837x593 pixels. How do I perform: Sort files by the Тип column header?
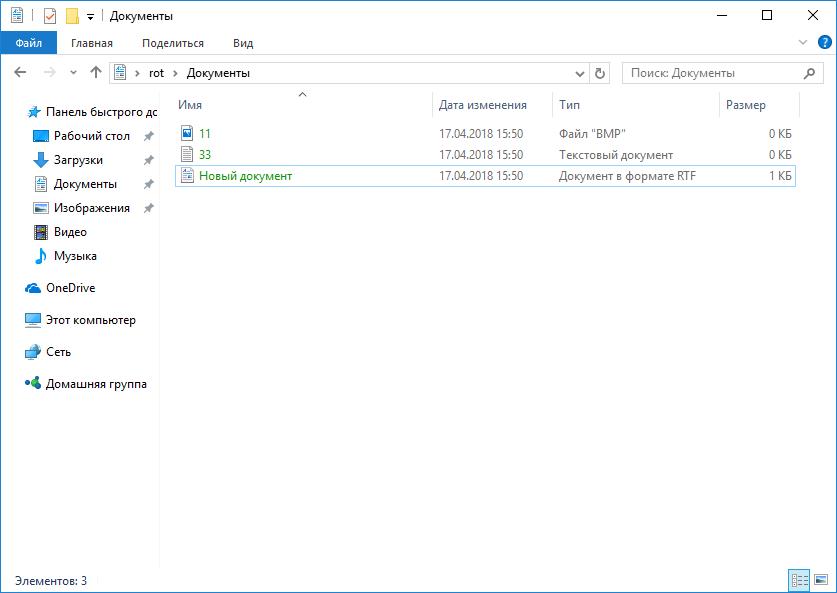pyautogui.click(x=636, y=105)
